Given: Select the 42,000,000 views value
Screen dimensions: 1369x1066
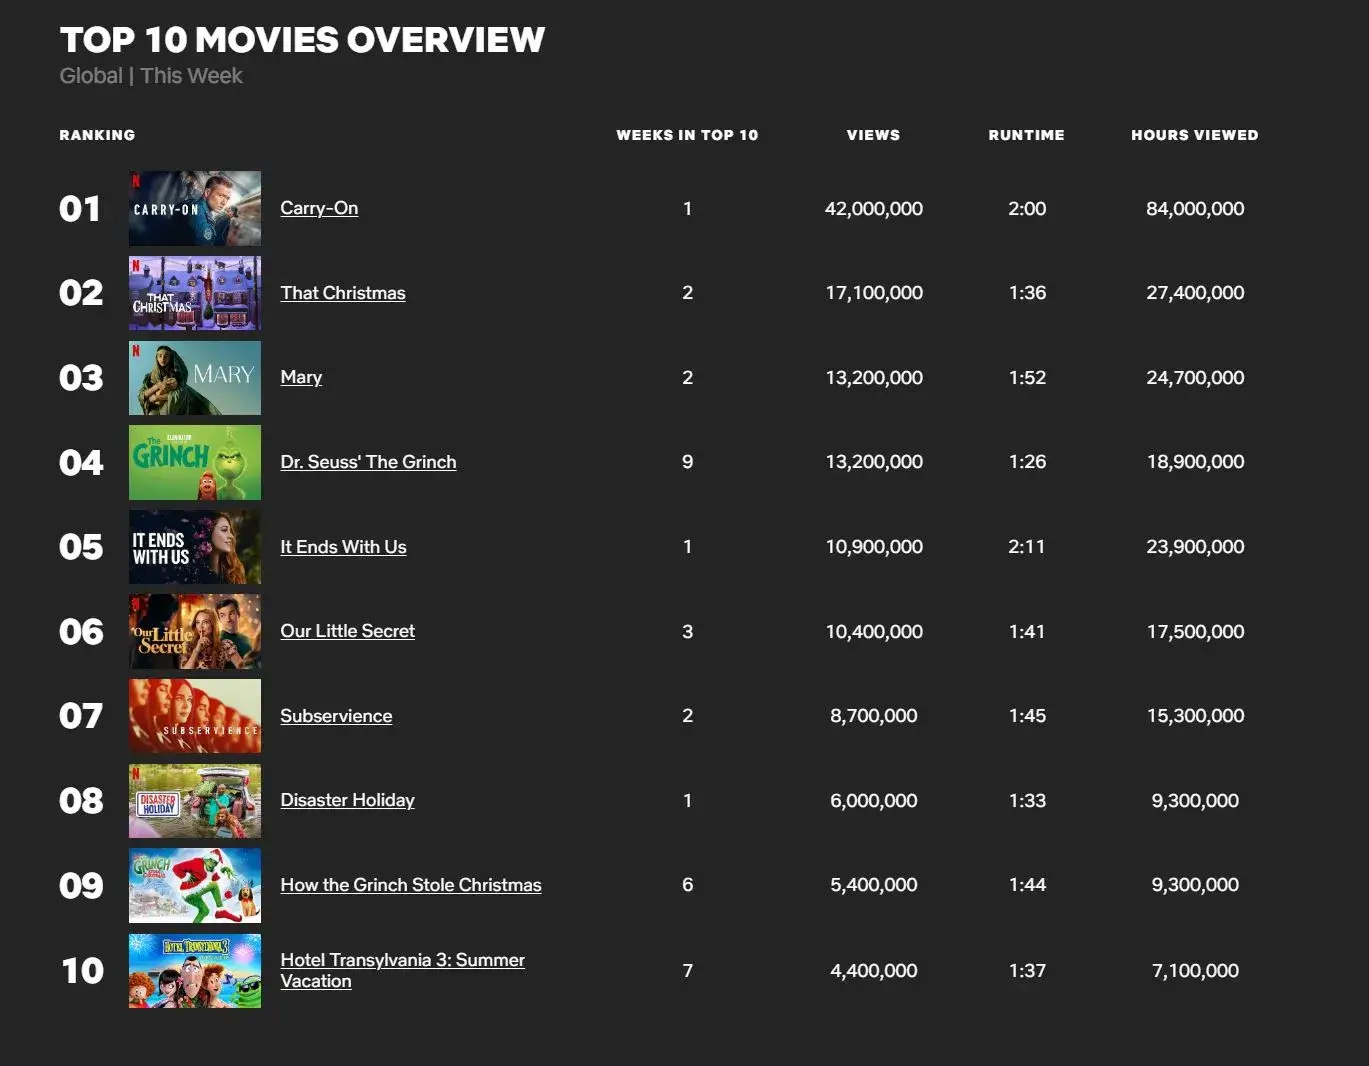Looking at the screenshot, I should coord(874,208).
